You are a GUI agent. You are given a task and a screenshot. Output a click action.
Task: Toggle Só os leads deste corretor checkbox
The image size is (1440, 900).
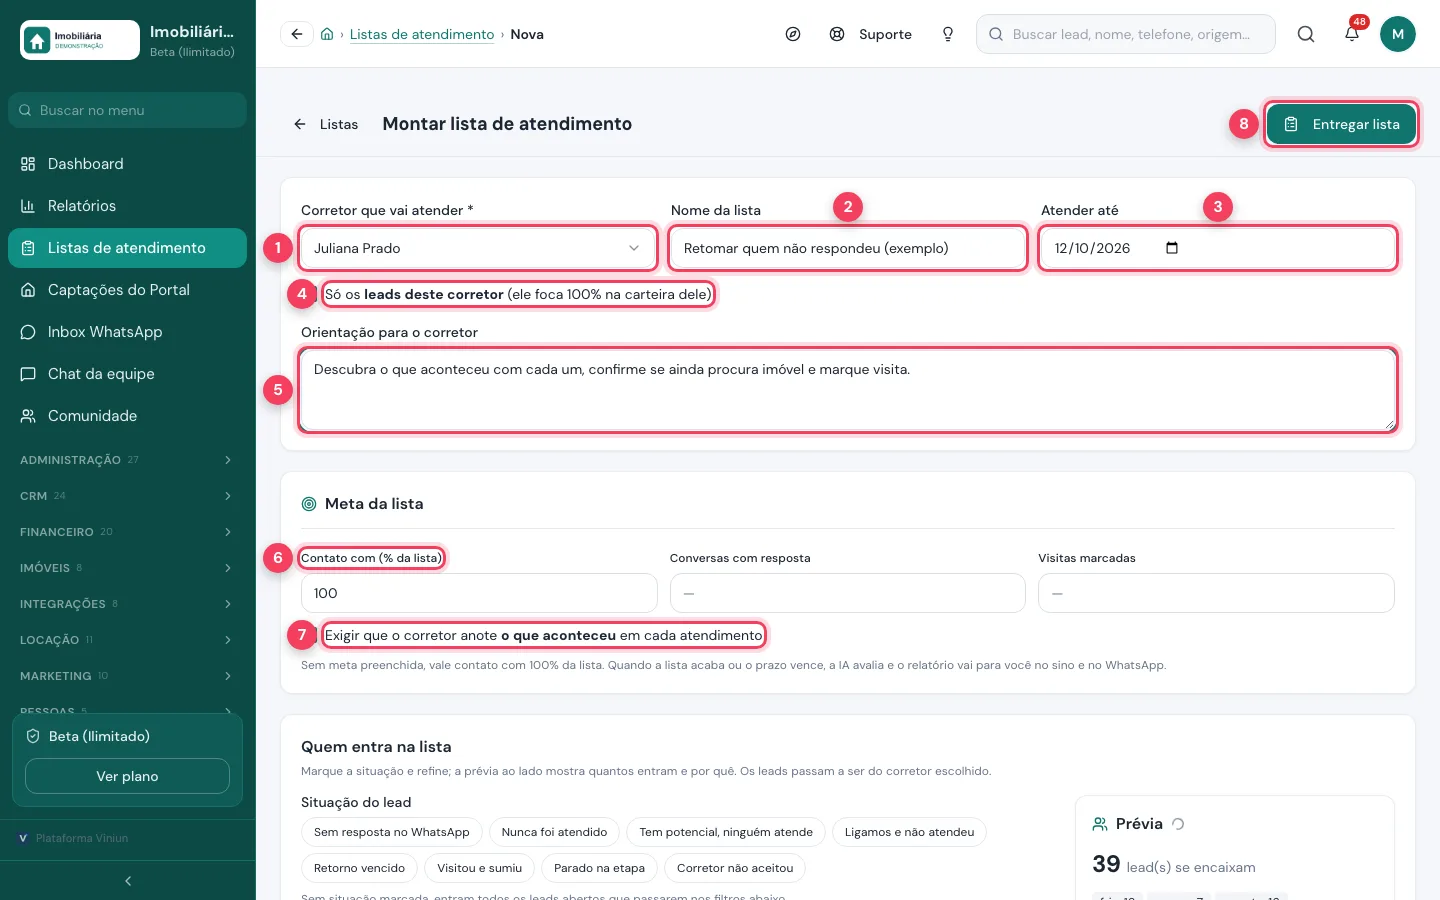click(x=313, y=294)
